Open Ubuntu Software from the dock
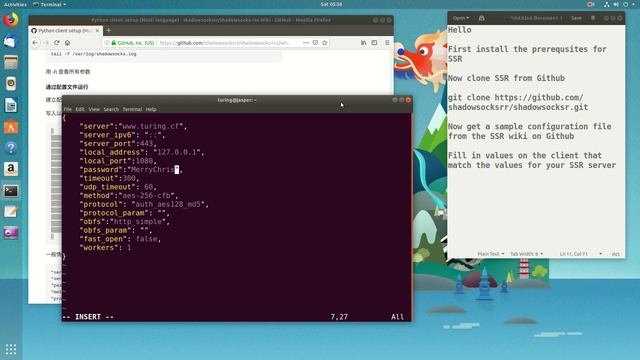The height and width of the screenshot is (360, 640). [x=11, y=127]
